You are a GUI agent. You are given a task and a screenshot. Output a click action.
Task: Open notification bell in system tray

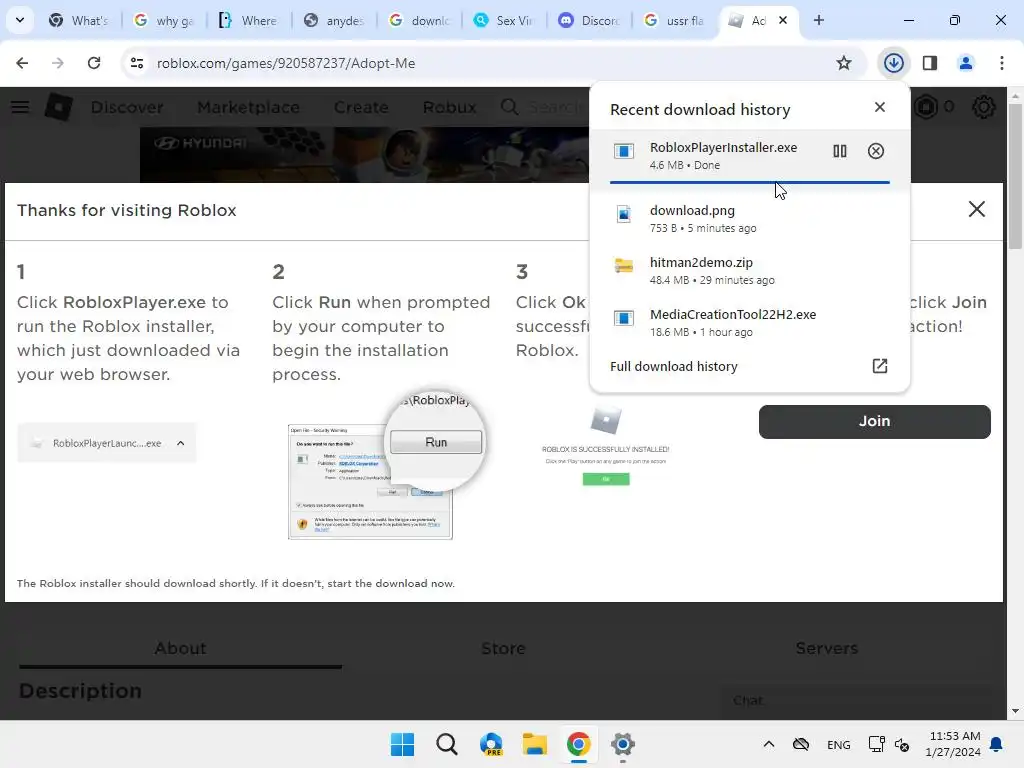coord(997,744)
